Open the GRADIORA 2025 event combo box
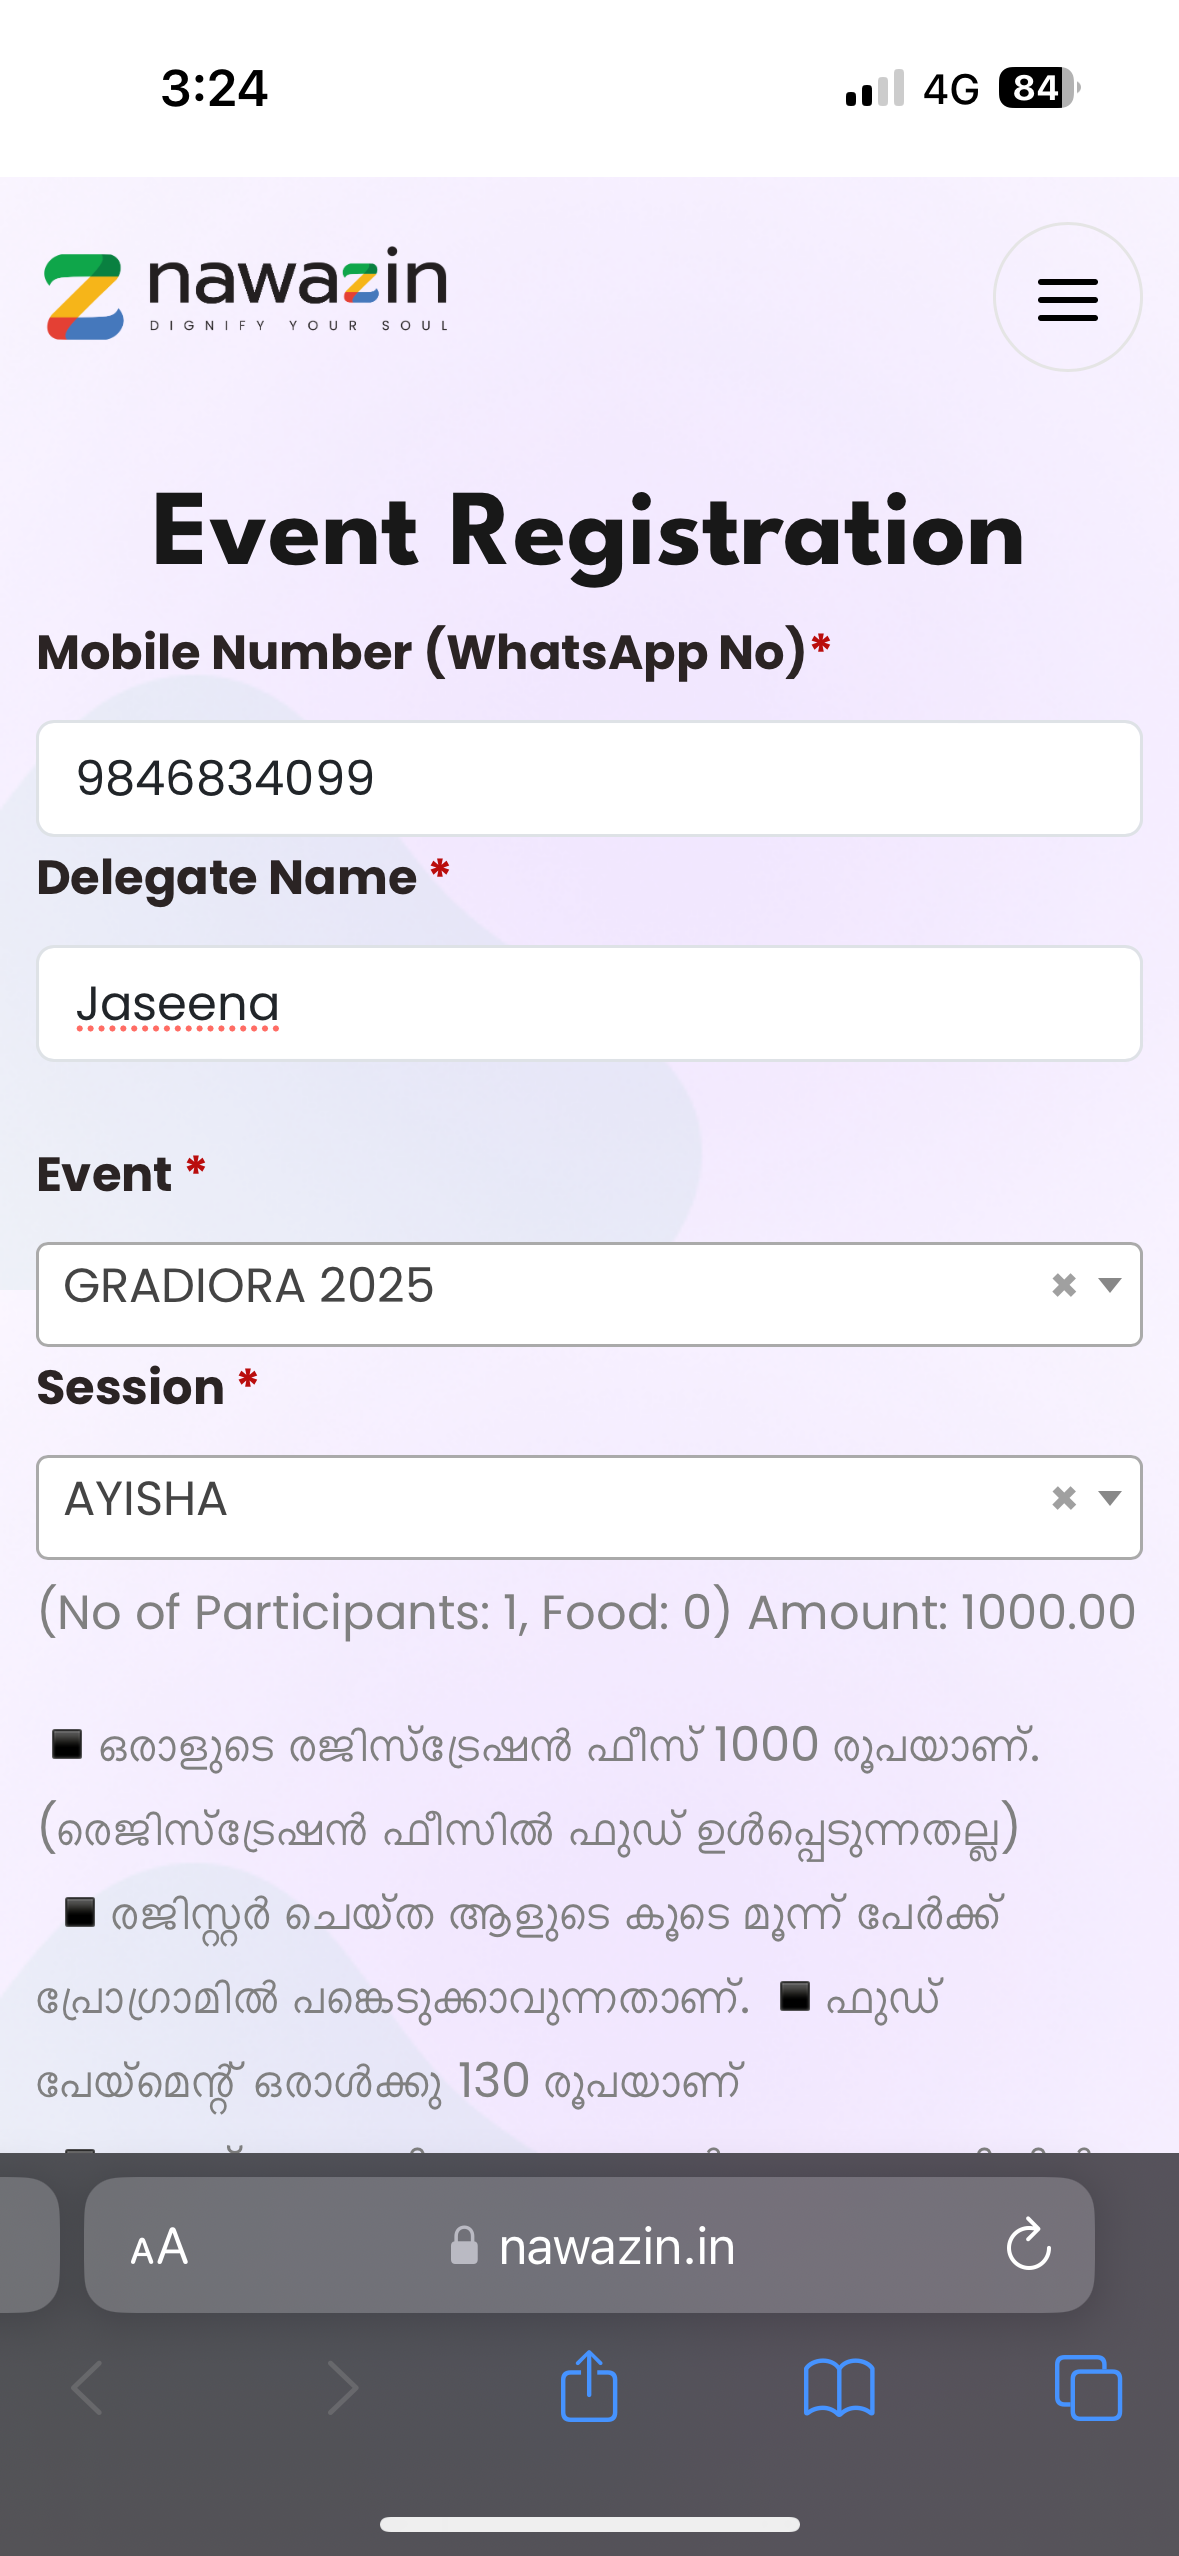This screenshot has width=1179, height=2556. [x=540, y=1294]
